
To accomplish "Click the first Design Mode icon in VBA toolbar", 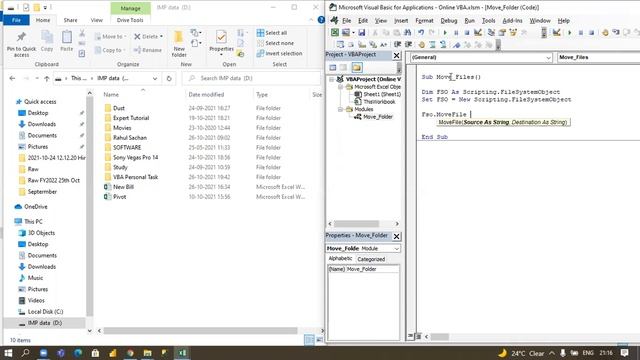I will (x=478, y=33).
